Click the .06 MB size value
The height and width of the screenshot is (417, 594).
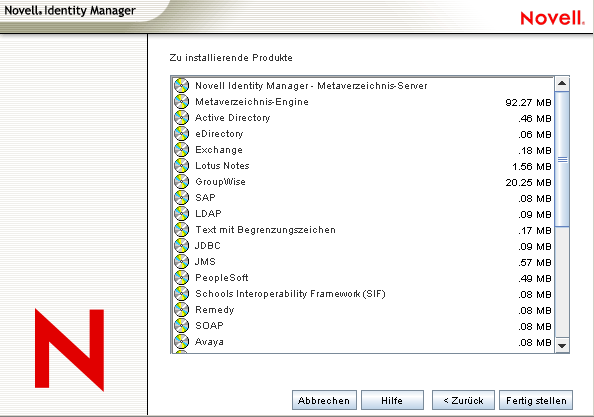(x=535, y=134)
